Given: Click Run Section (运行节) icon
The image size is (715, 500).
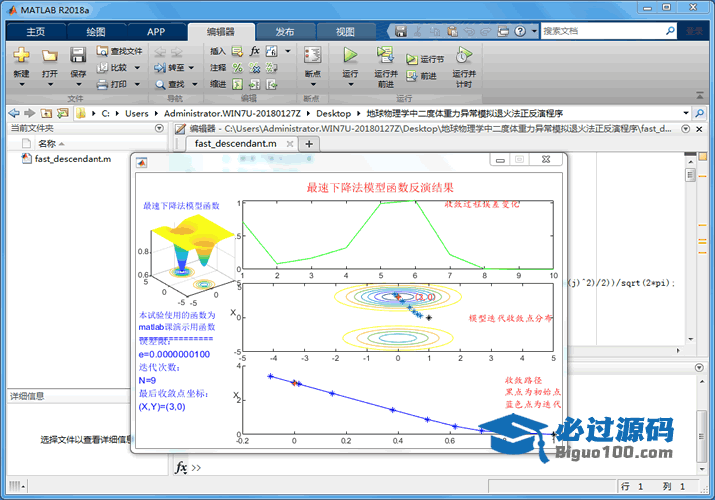Looking at the screenshot, I should pyautogui.click(x=412, y=59).
